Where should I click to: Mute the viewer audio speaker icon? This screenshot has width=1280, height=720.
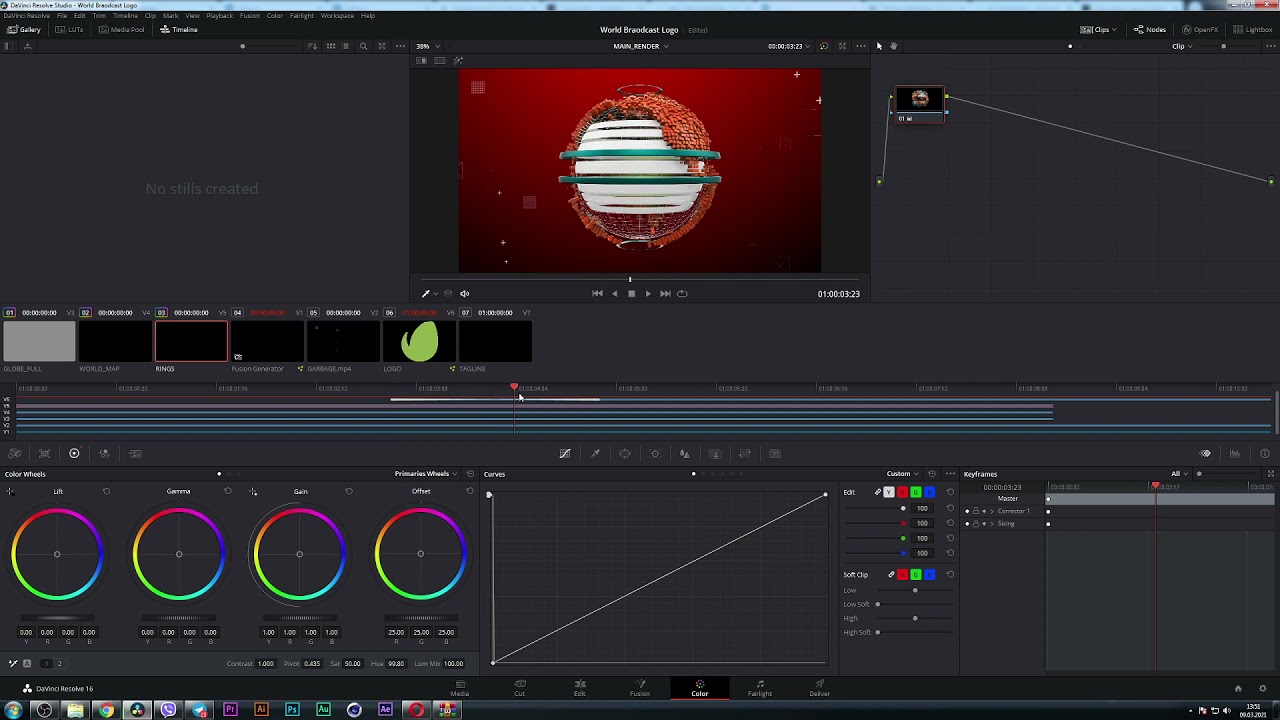click(464, 294)
